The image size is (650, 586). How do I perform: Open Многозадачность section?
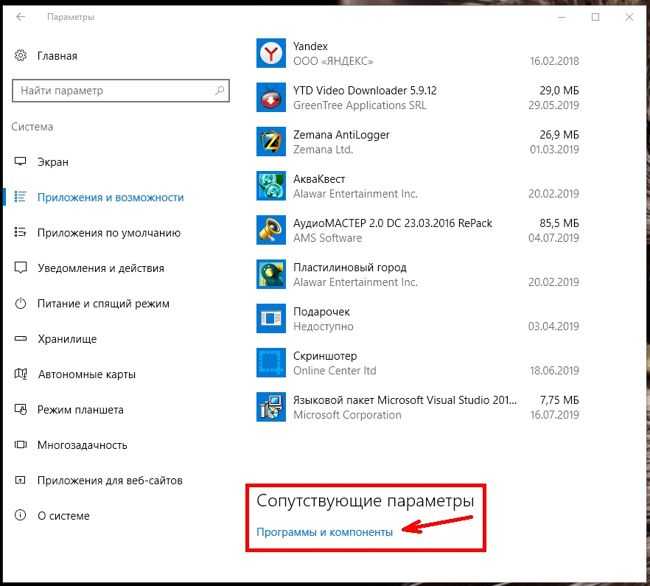(82, 445)
